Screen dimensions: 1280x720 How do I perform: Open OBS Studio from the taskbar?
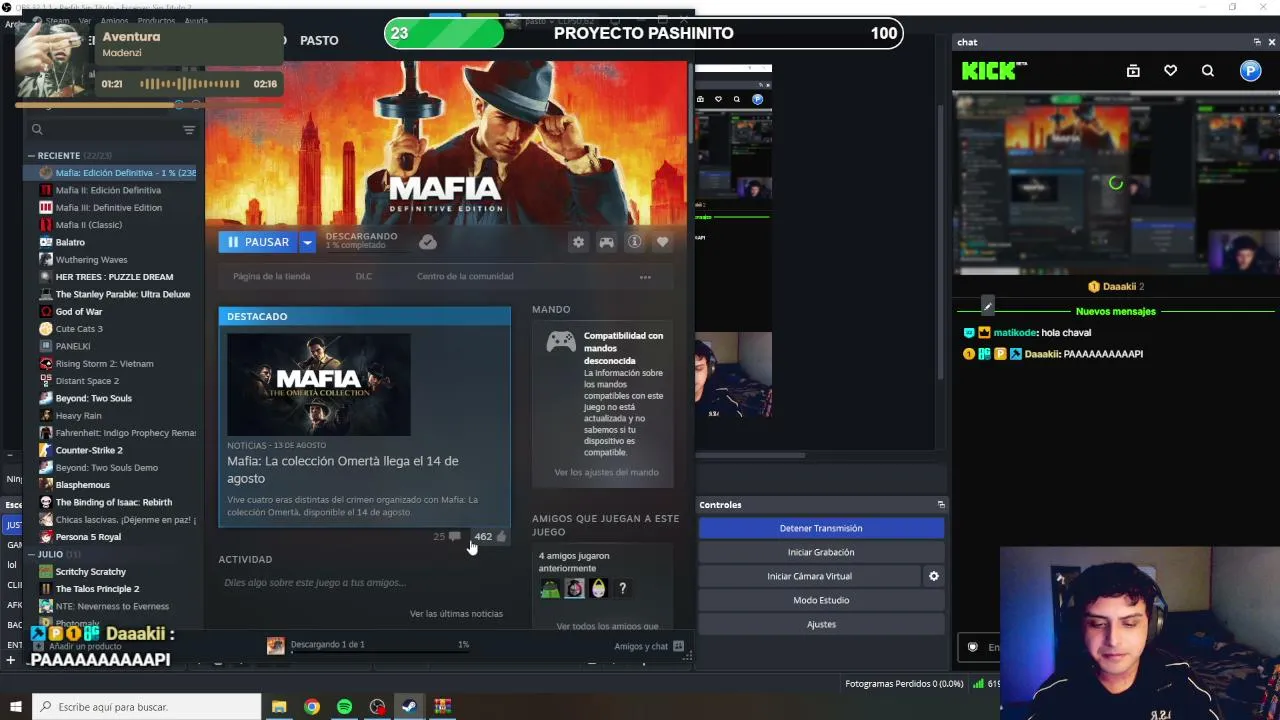pos(377,707)
